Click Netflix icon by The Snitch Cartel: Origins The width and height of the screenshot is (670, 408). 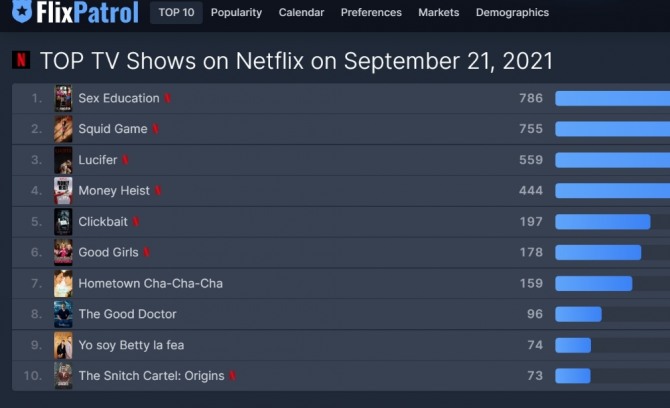[233, 376]
